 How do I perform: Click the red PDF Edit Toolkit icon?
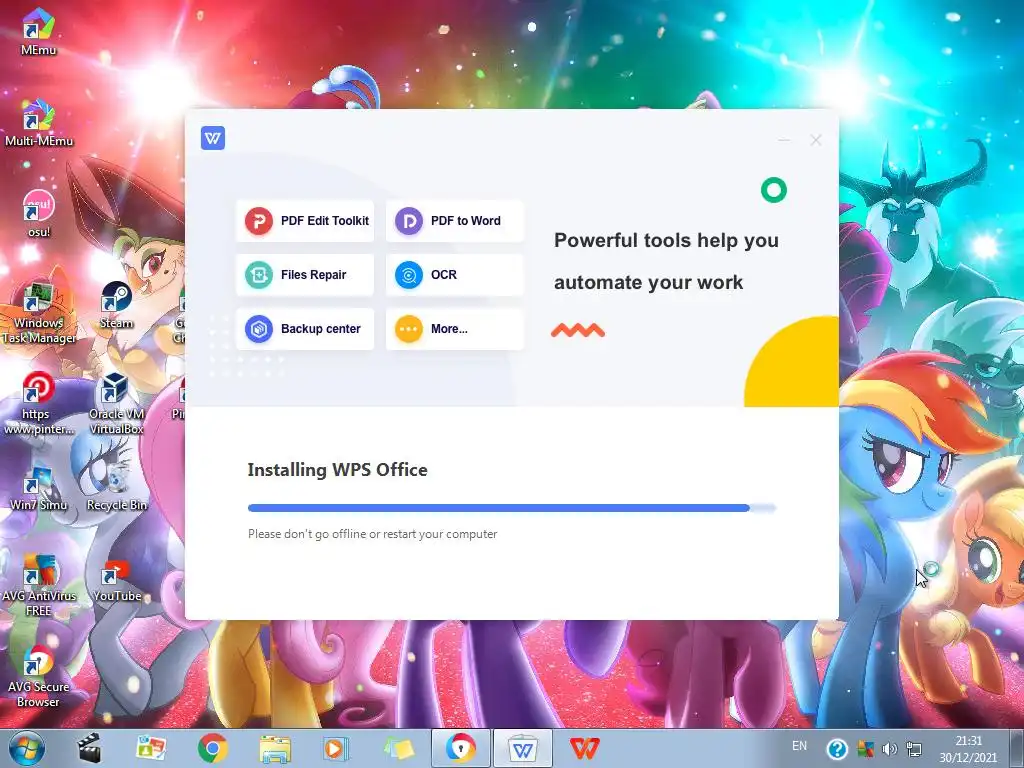[x=259, y=221]
